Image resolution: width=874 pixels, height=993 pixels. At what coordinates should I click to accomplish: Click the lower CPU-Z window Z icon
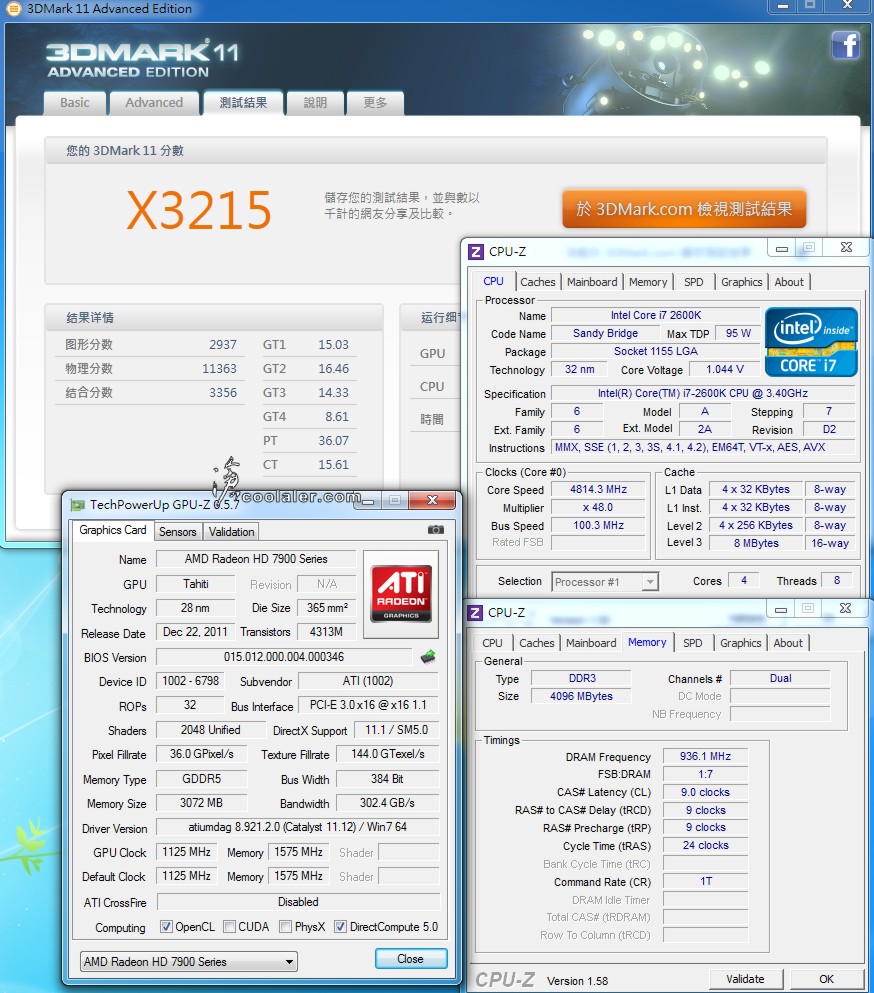pos(475,612)
